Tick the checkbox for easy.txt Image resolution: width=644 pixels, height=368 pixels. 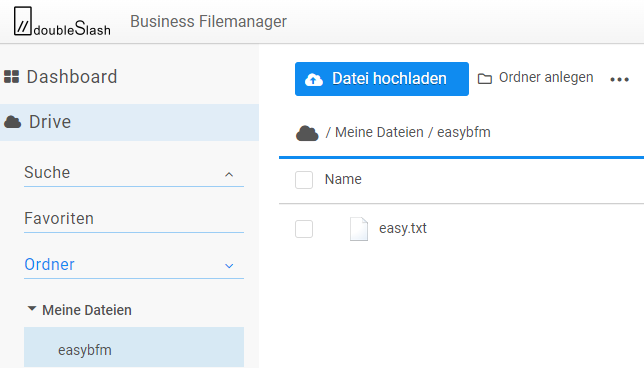coord(304,229)
